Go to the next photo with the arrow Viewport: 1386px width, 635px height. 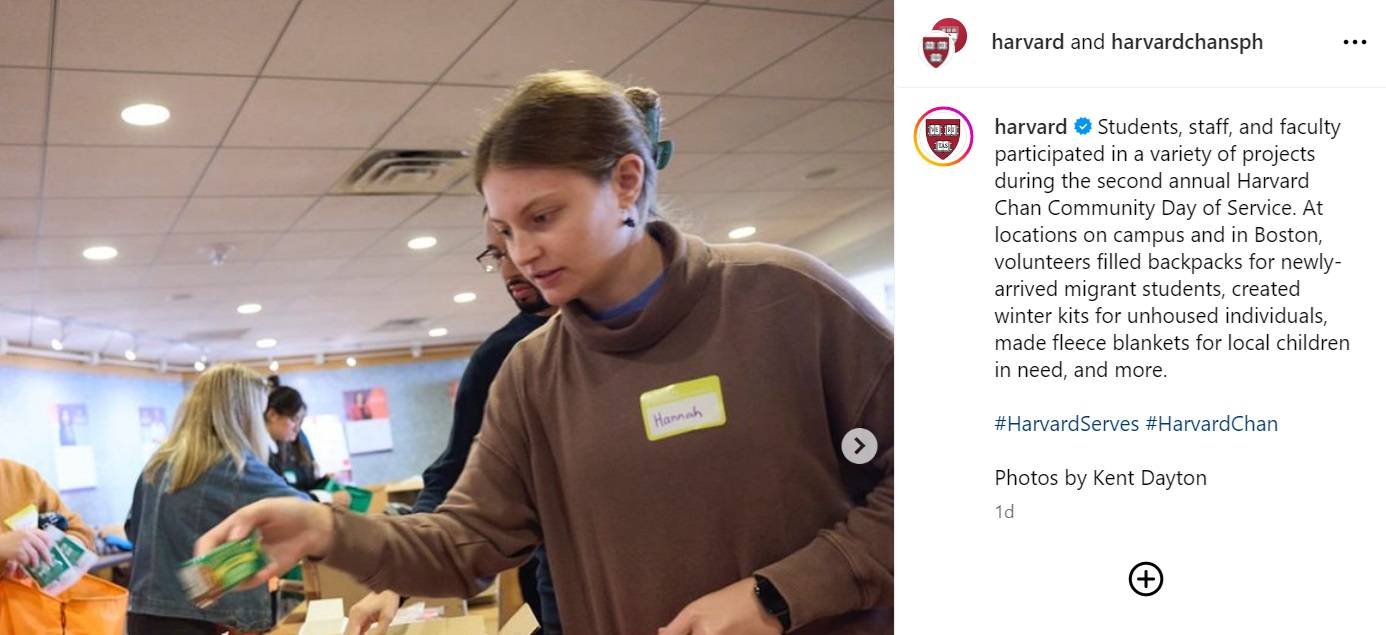859,446
